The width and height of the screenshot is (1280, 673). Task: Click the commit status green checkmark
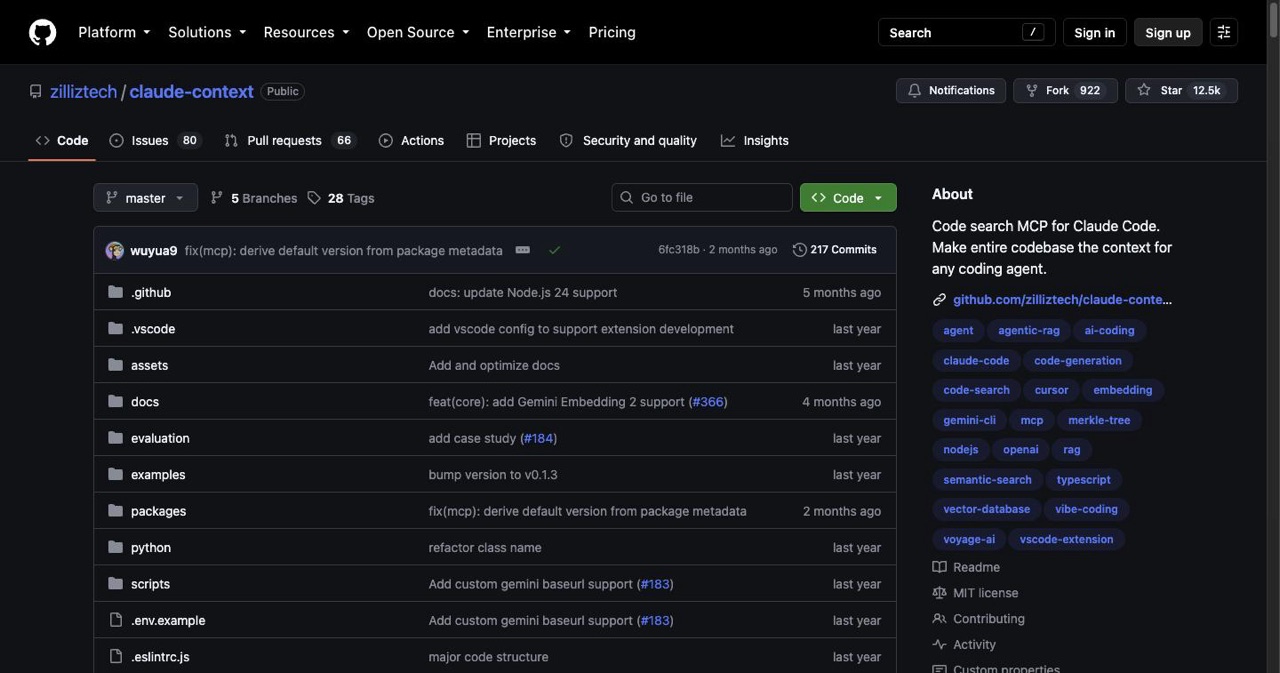[555, 250]
